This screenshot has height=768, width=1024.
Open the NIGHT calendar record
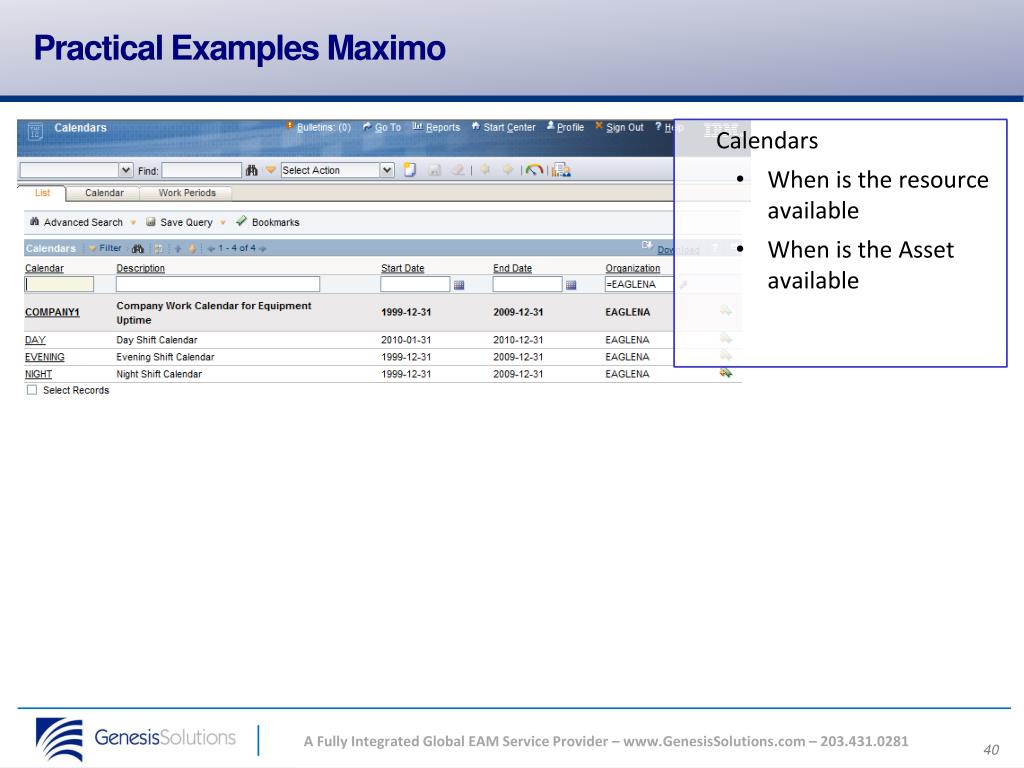pos(38,374)
